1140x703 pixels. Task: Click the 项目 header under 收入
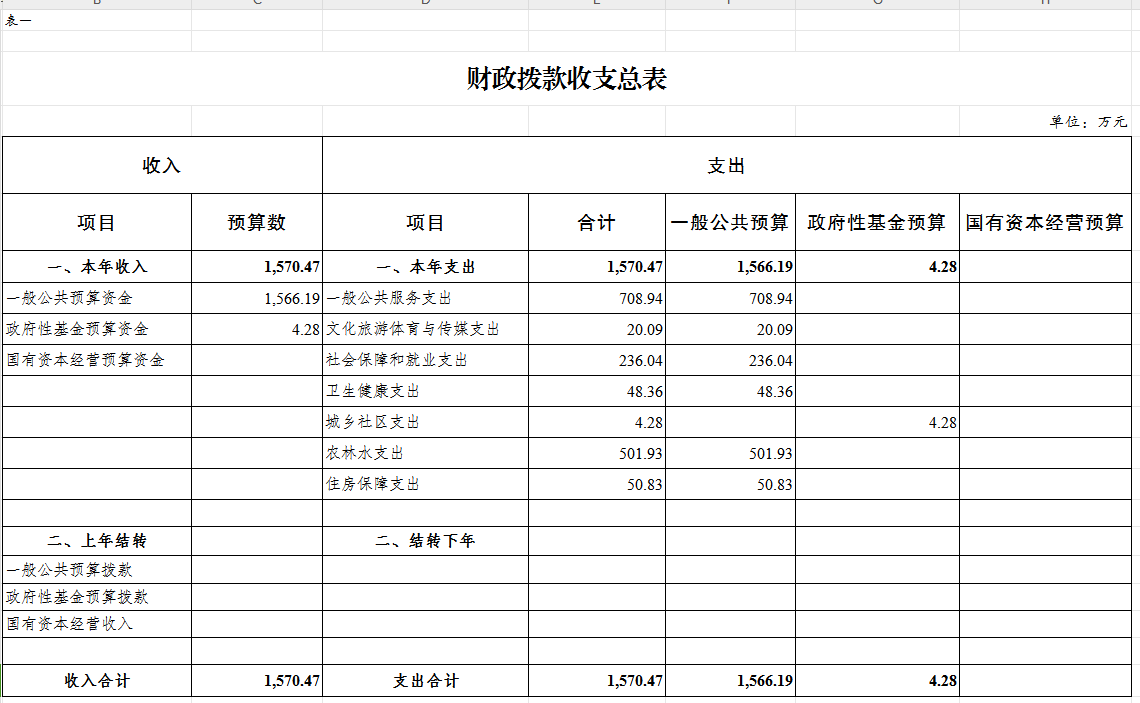pyautogui.click(x=97, y=222)
